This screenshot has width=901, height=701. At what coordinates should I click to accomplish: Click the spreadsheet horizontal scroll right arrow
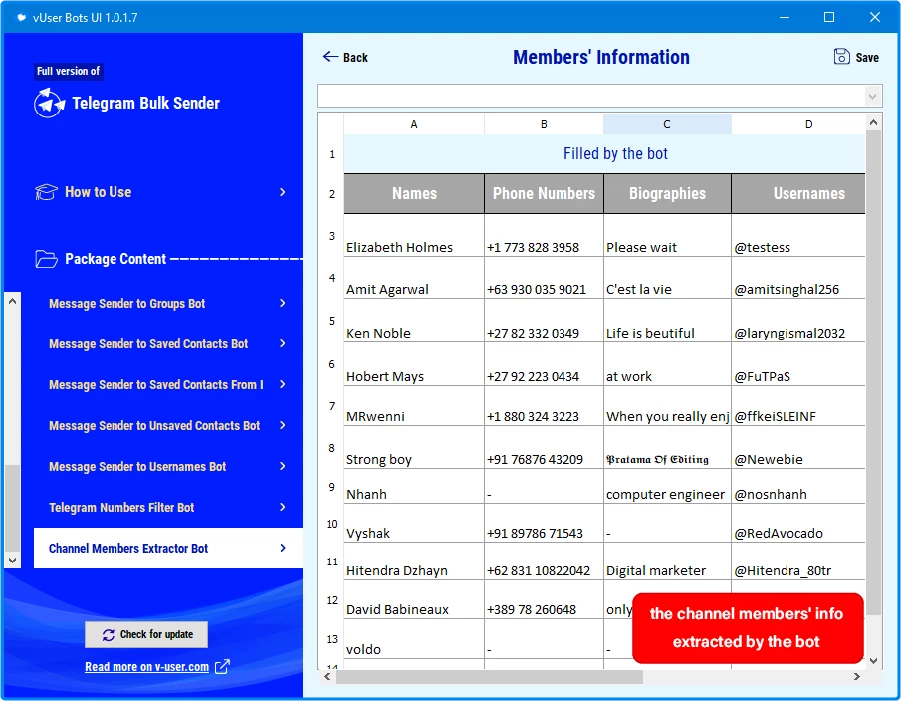click(857, 676)
